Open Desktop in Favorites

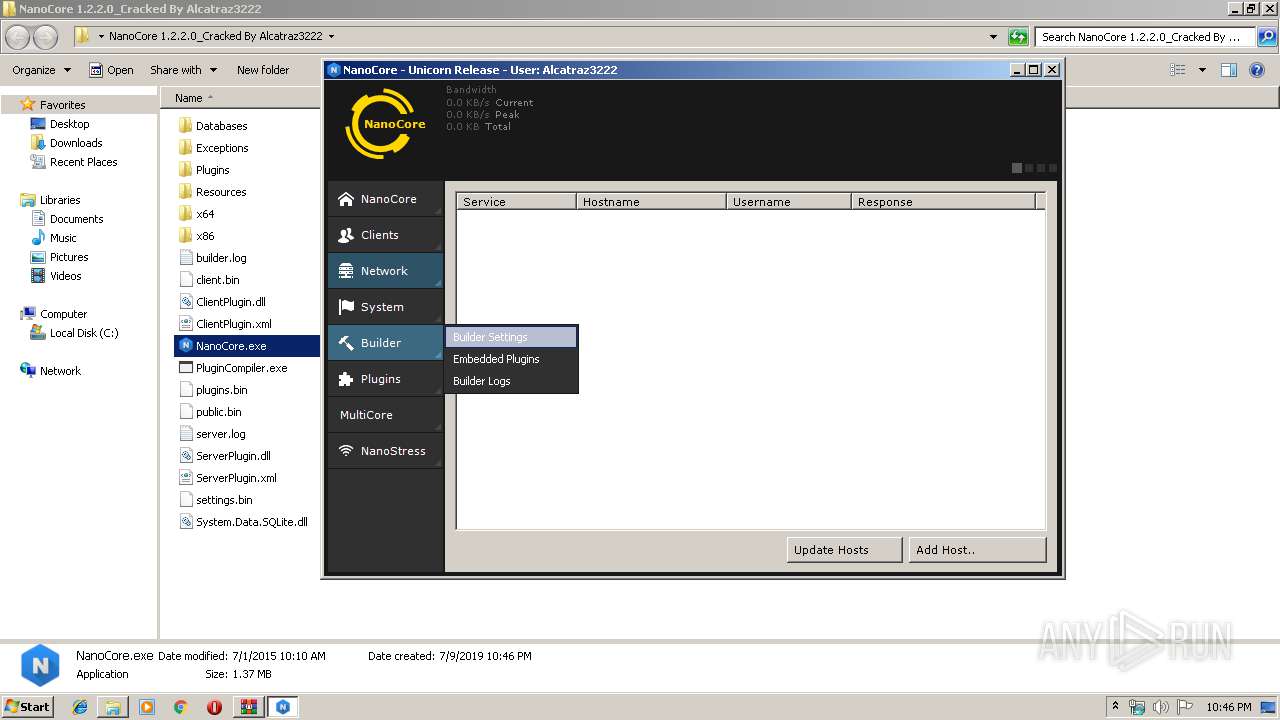click(60, 124)
